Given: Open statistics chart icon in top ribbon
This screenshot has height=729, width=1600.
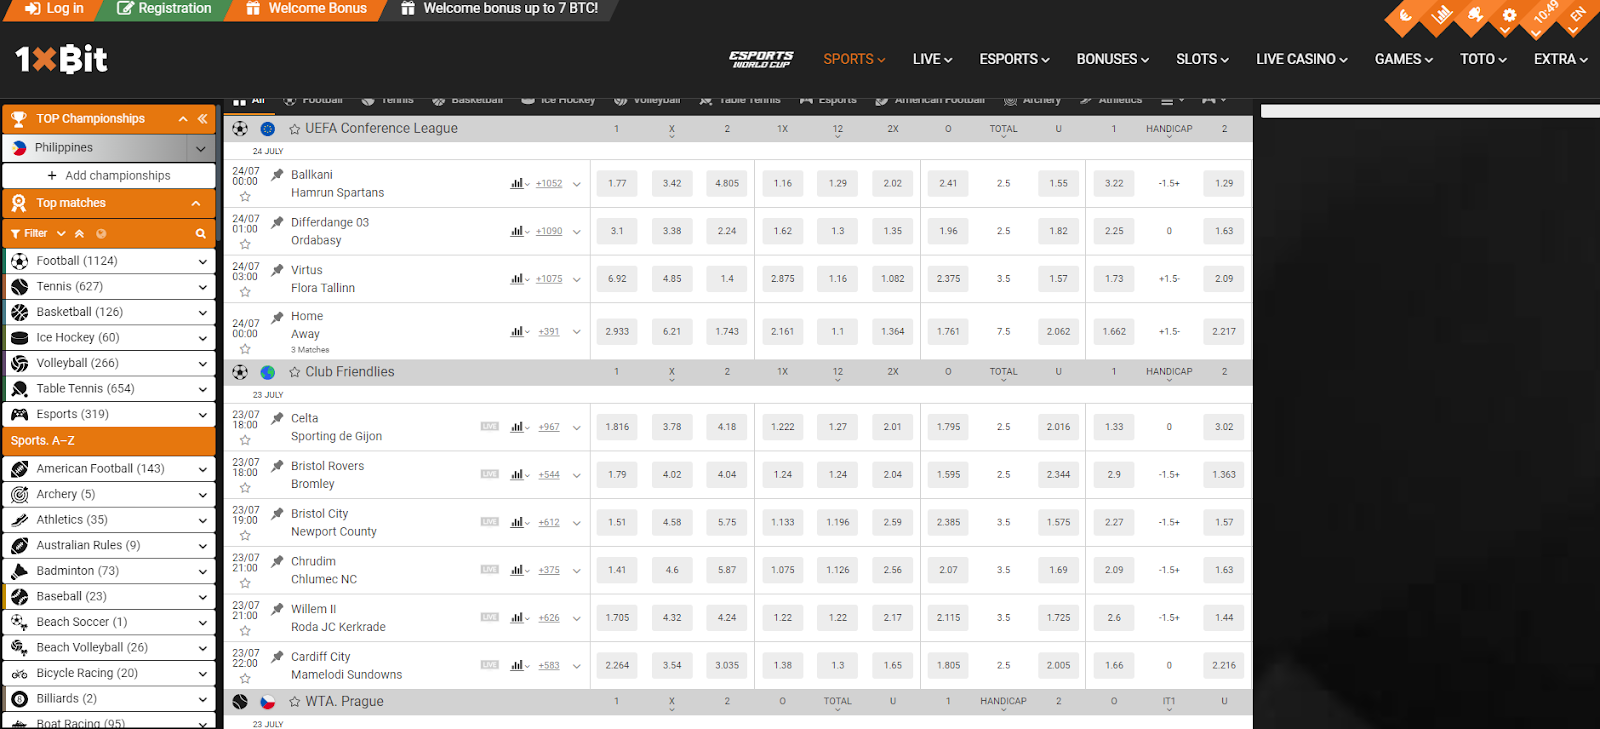Looking at the screenshot, I should pyautogui.click(x=1441, y=15).
